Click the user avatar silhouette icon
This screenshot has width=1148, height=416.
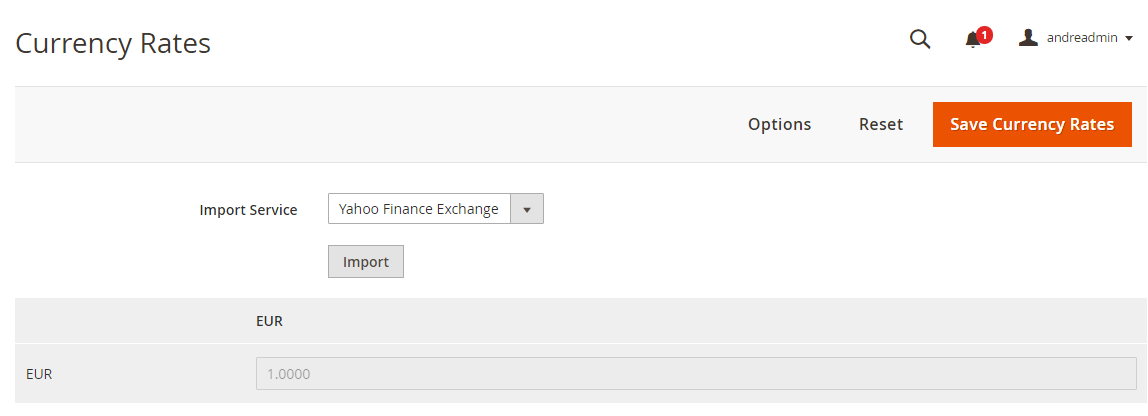tap(1029, 37)
